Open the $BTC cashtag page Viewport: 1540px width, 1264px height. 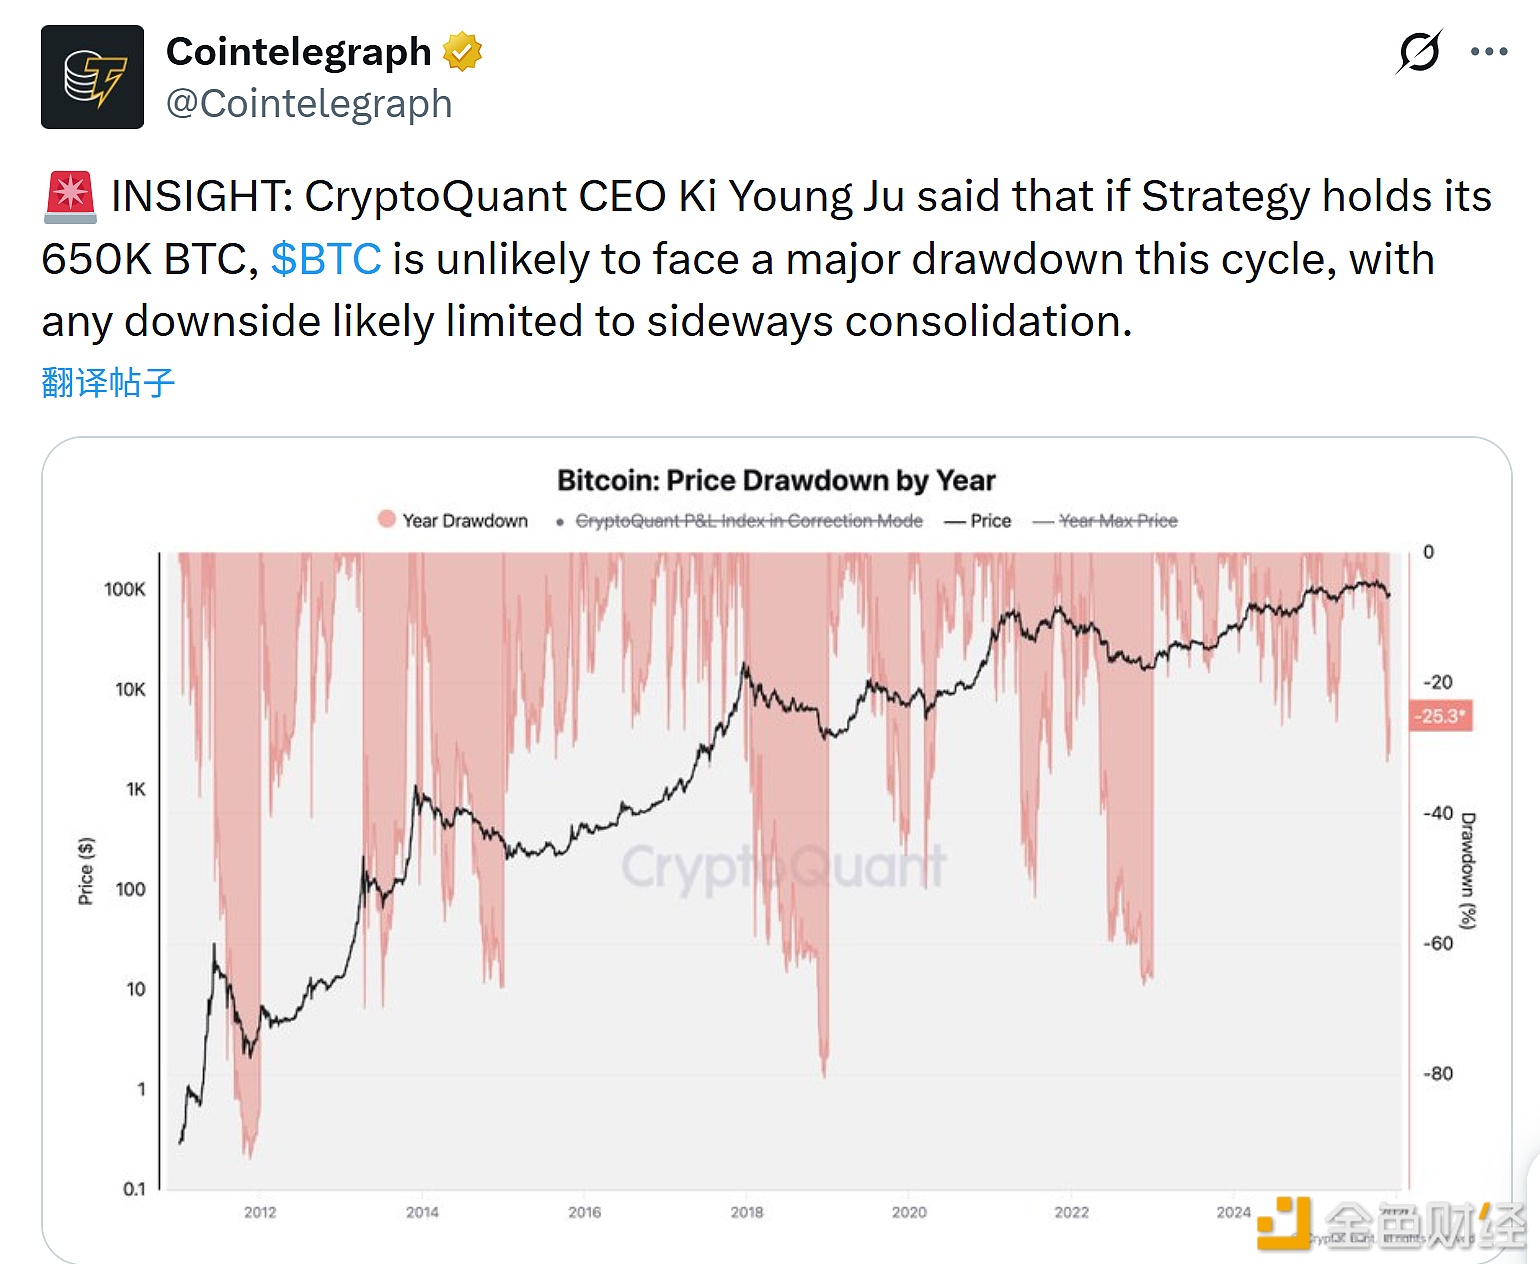325,259
